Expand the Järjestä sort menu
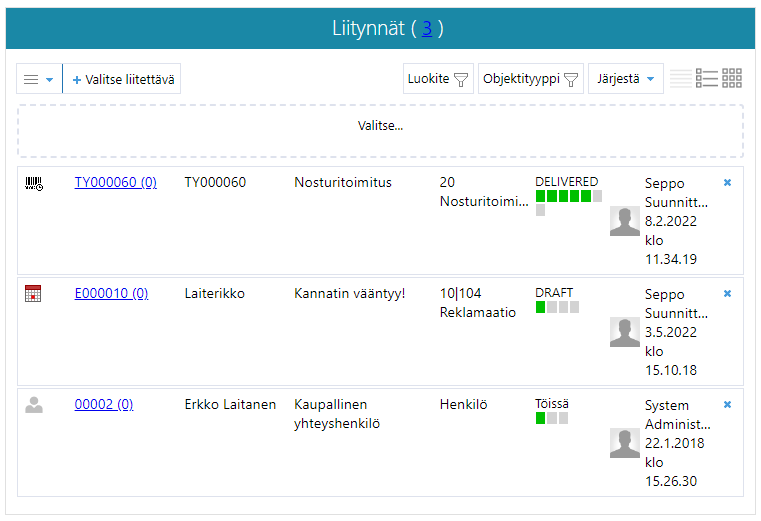Viewport: 761px width, 521px height. click(625, 79)
